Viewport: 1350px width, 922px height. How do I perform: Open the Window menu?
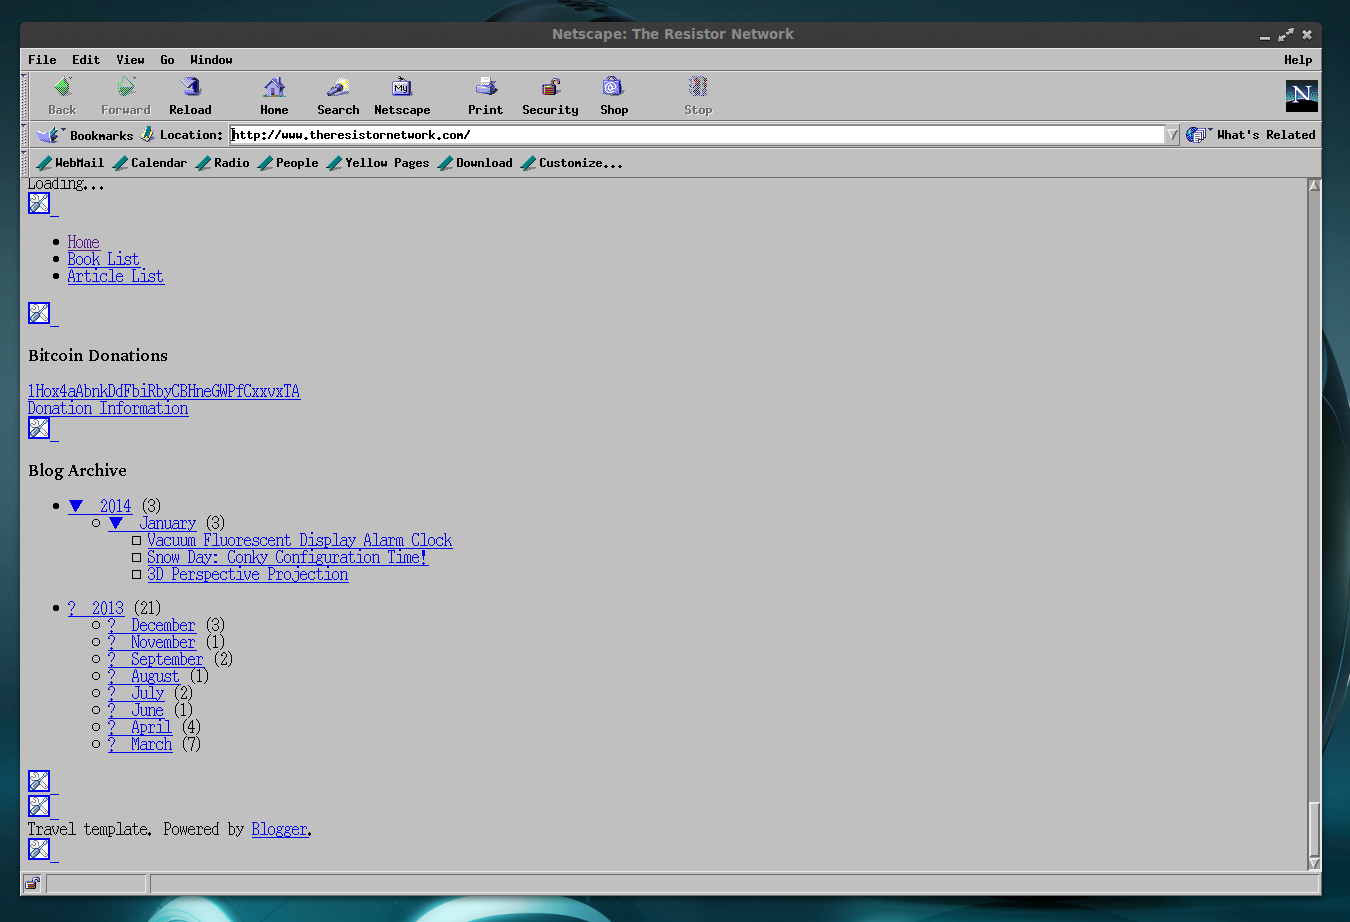point(211,60)
